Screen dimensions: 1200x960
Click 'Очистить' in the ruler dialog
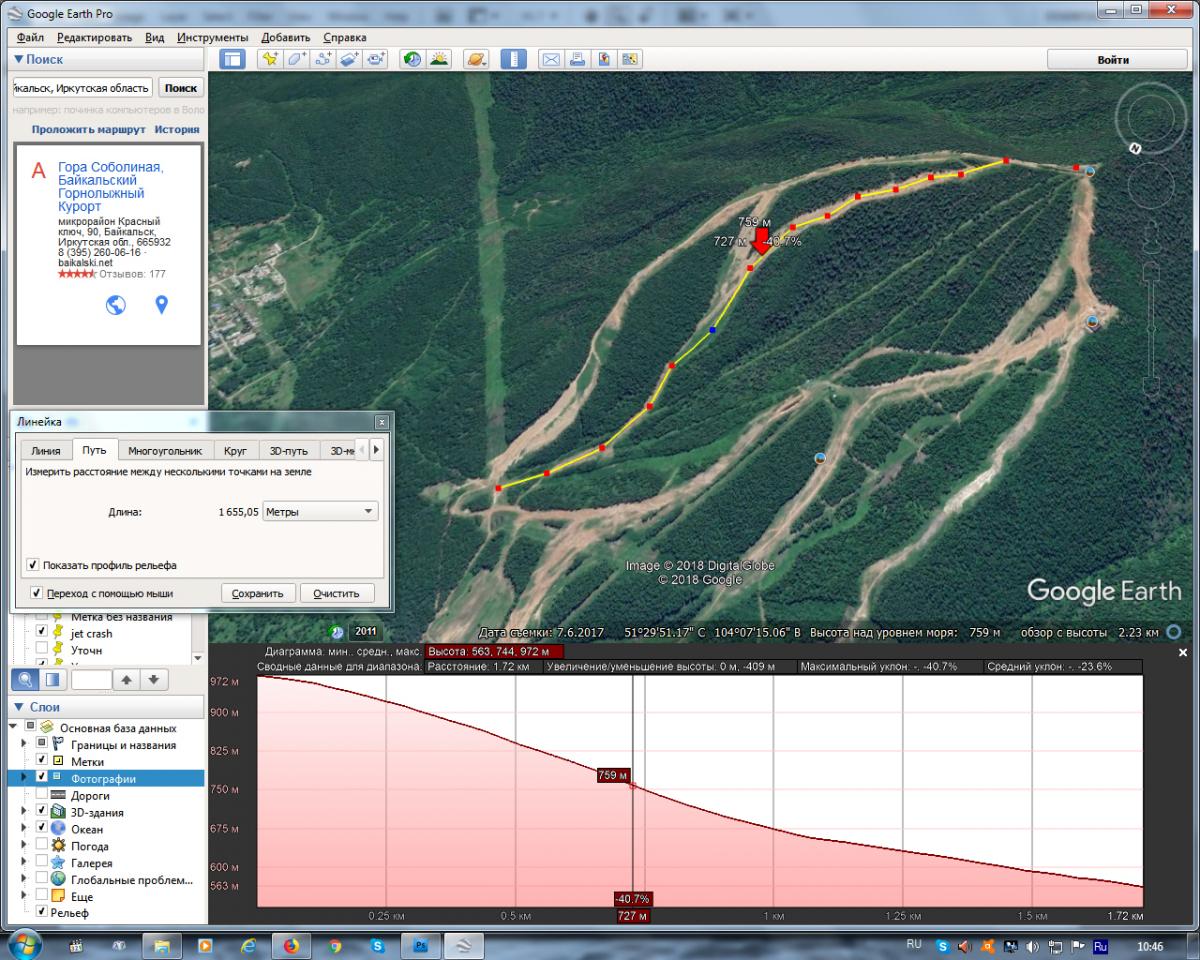pos(336,593)
